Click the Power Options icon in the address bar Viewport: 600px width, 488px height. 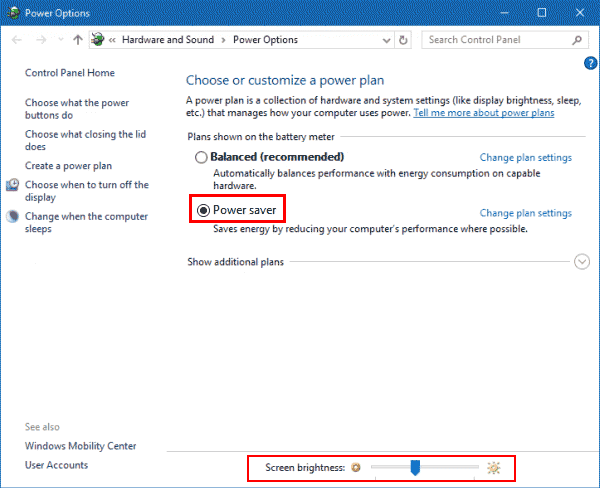pos(98,39)
